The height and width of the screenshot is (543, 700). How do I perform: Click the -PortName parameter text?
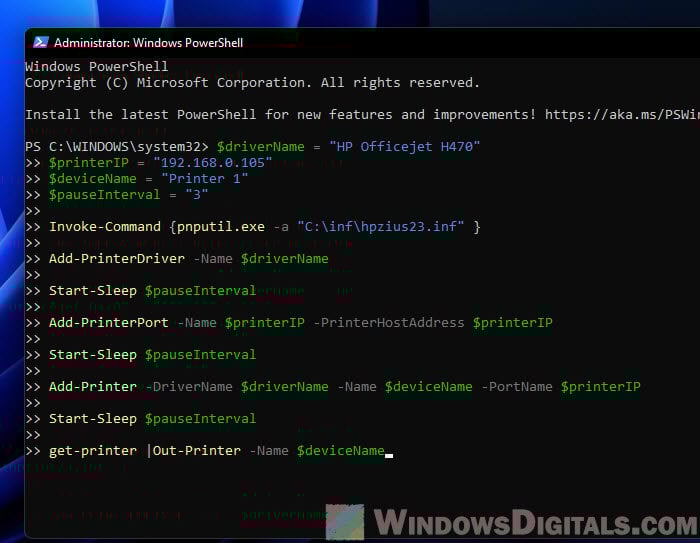tap(517, 387)
